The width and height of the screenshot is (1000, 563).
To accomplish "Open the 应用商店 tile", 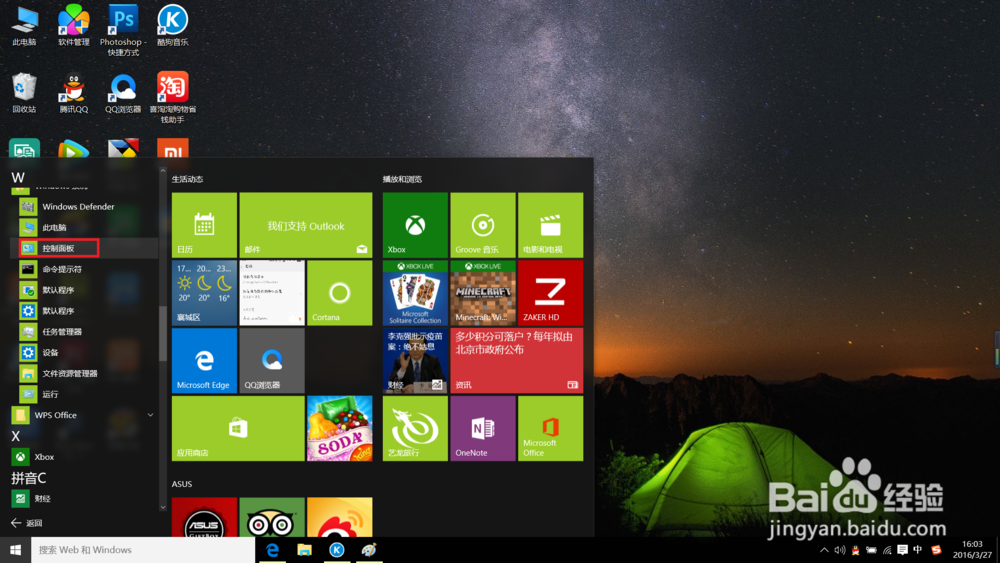I will [238, 428].
